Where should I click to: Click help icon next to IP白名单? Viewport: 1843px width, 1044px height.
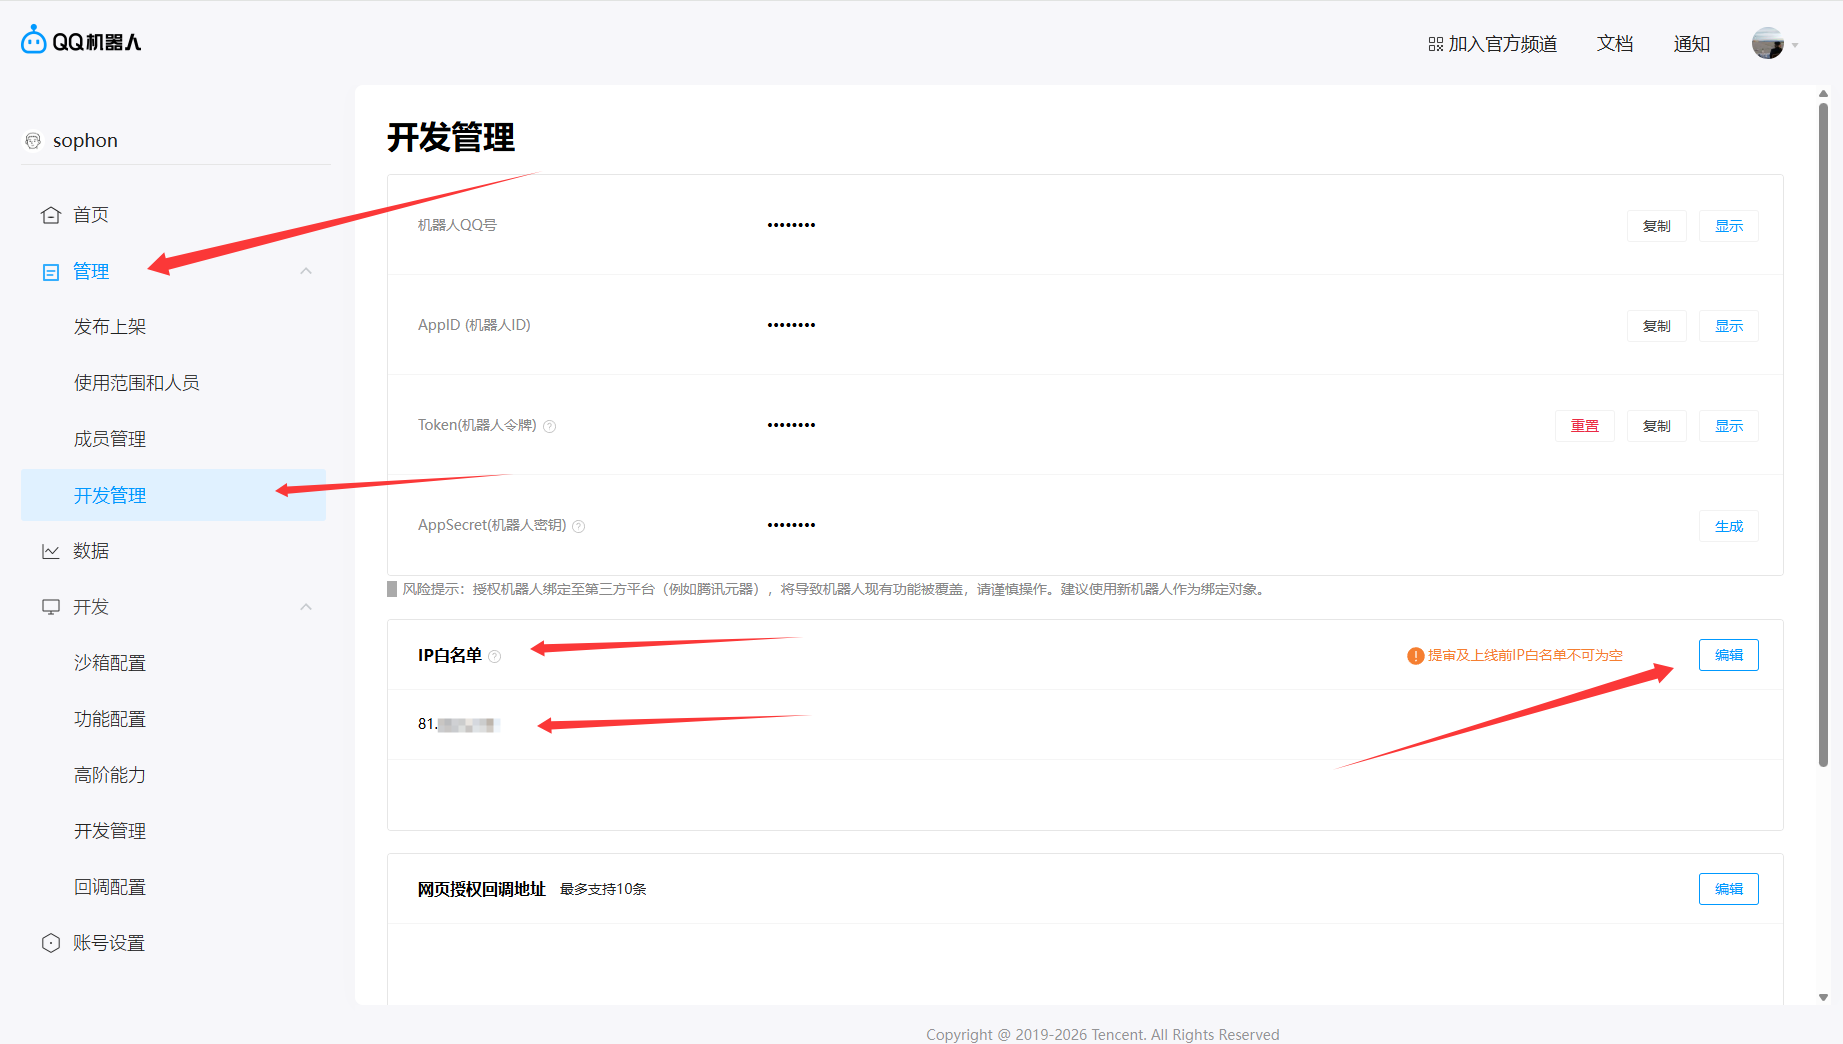[x=495, y=656]
